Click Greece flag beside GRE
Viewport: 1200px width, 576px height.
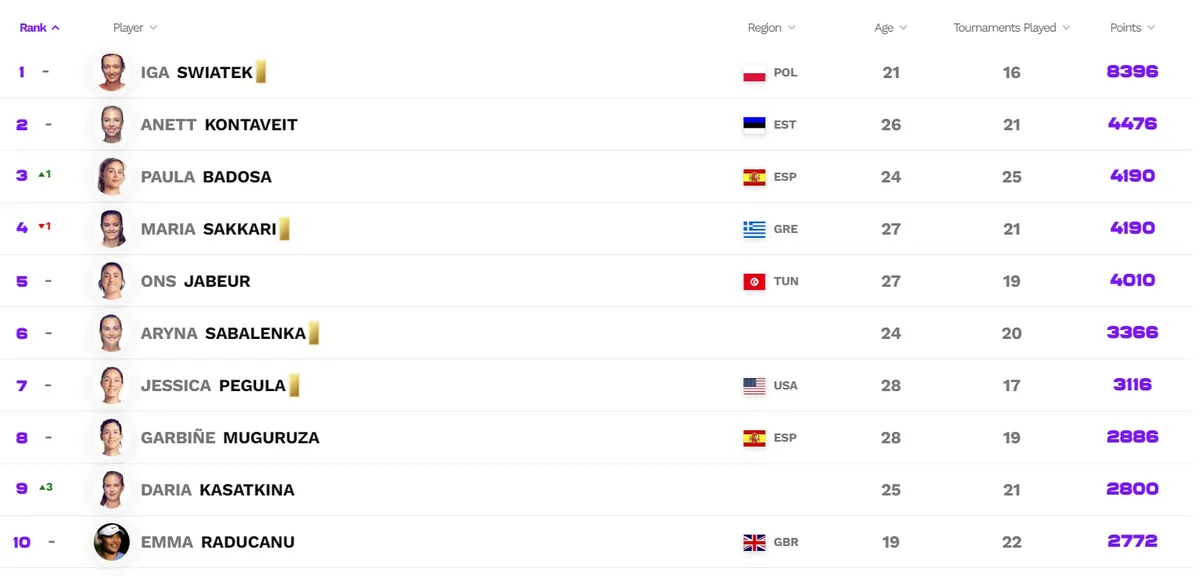pos(754,229)
